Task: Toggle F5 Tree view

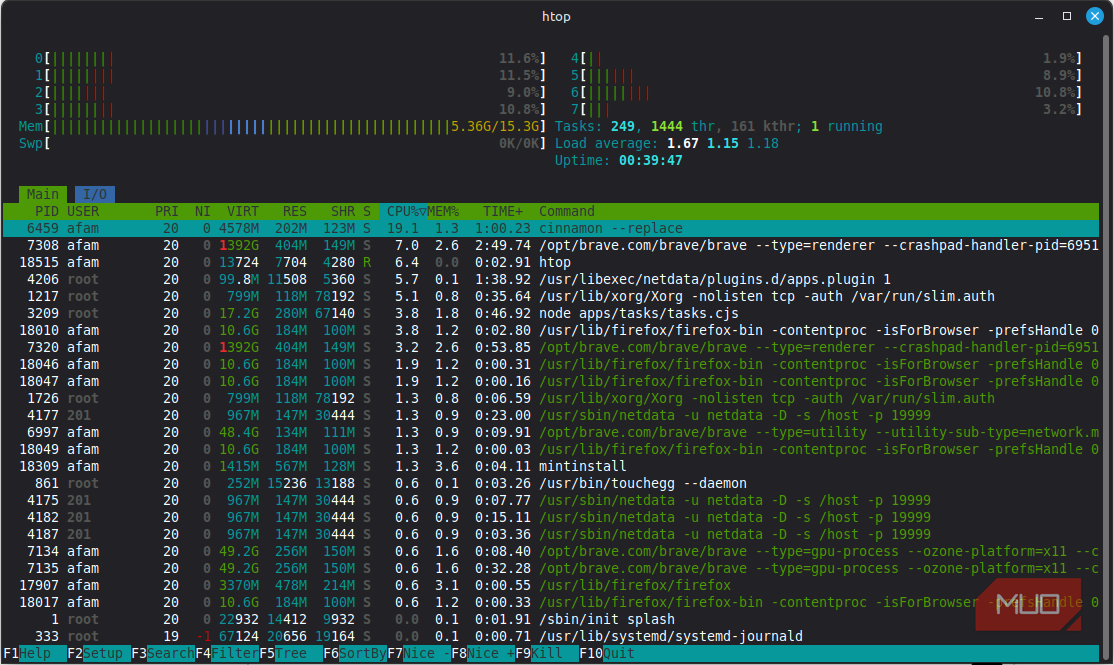Action: coord(291,653)
